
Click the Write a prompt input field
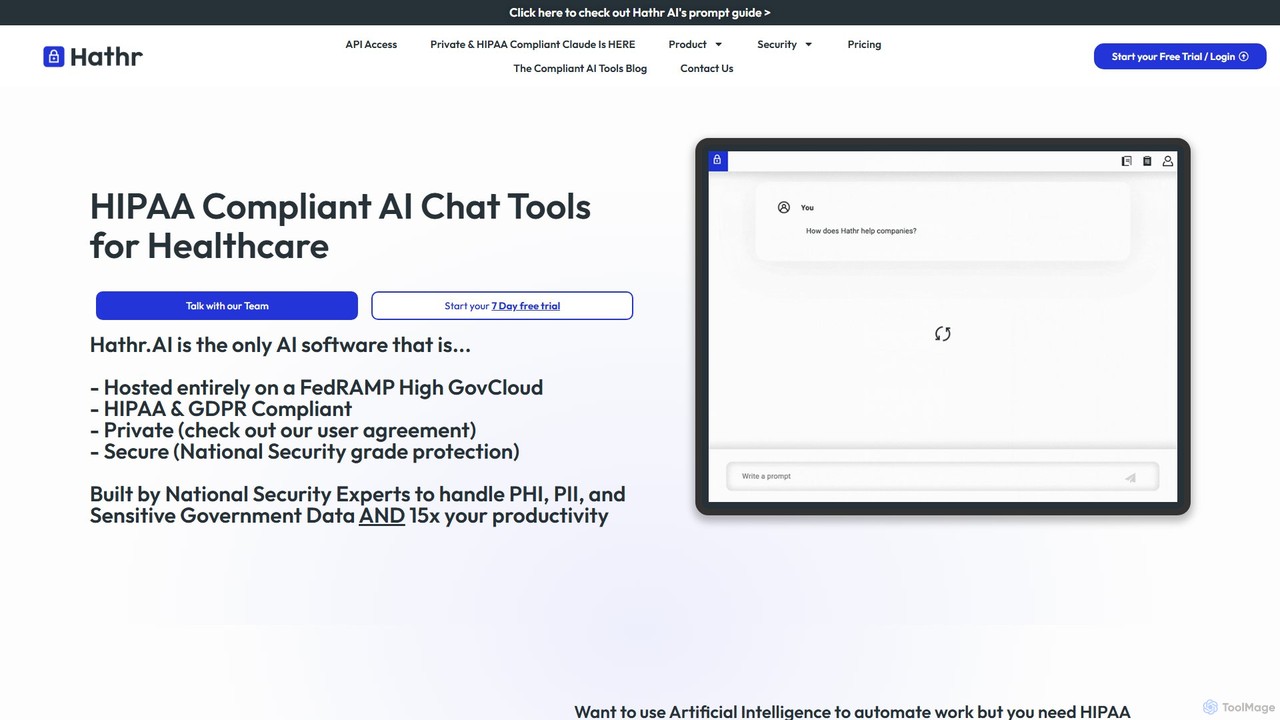[x=942, y=476]
